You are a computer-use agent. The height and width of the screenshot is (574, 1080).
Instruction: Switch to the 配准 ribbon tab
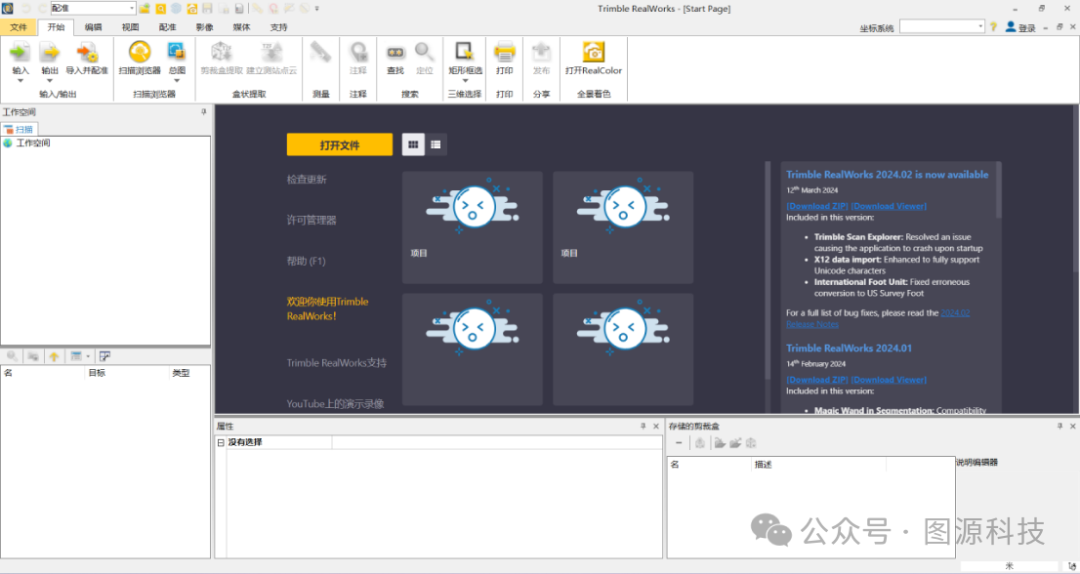click(167, 27)
